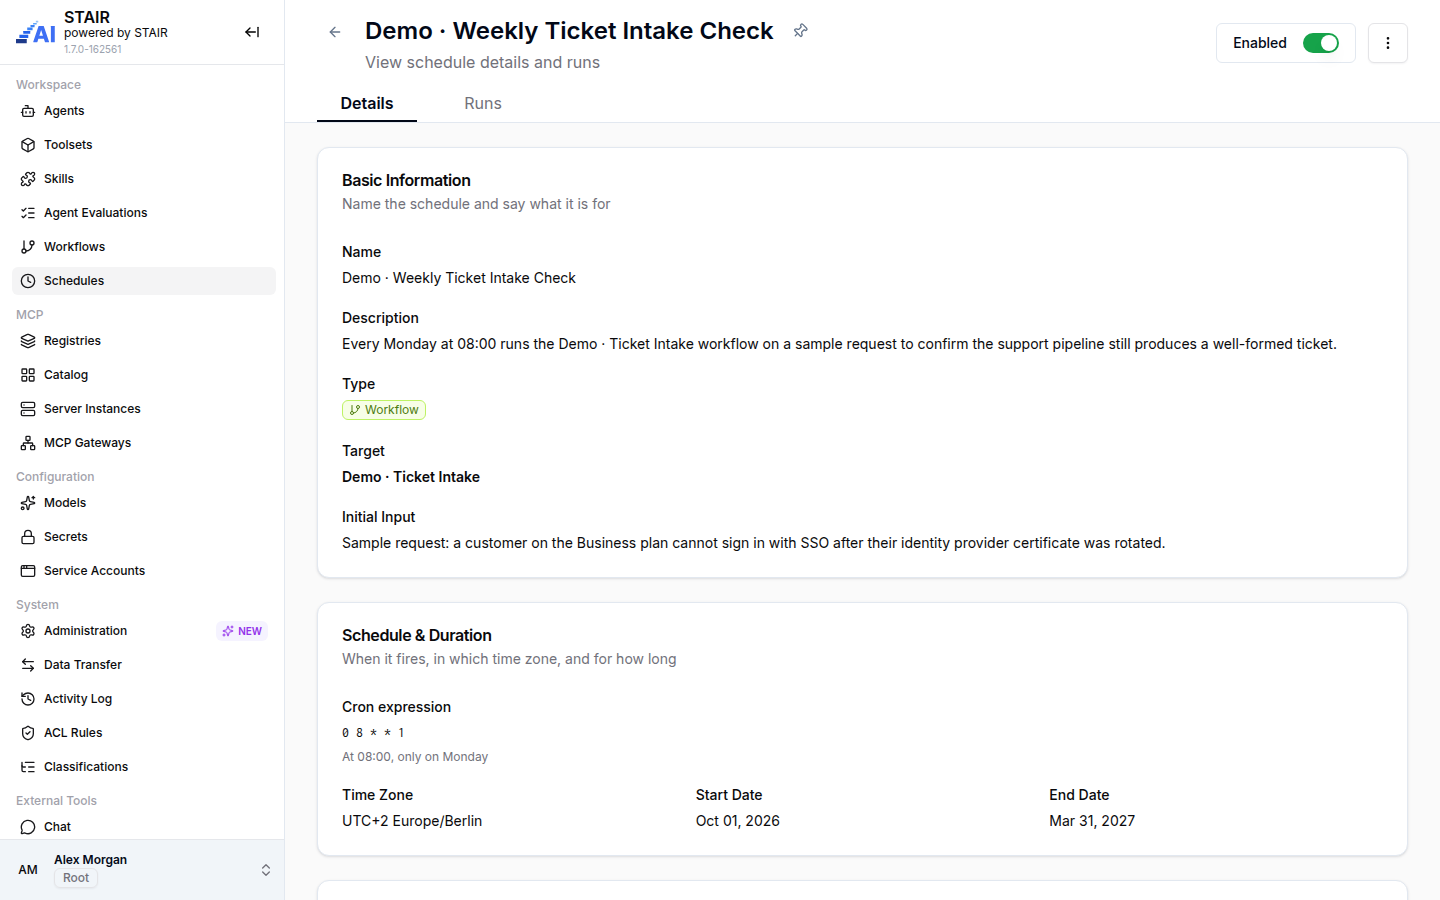The width and height of the screenshot is (1440, 900).
Task: Click the Workflow type badge
Action: (x=384, y=410)
